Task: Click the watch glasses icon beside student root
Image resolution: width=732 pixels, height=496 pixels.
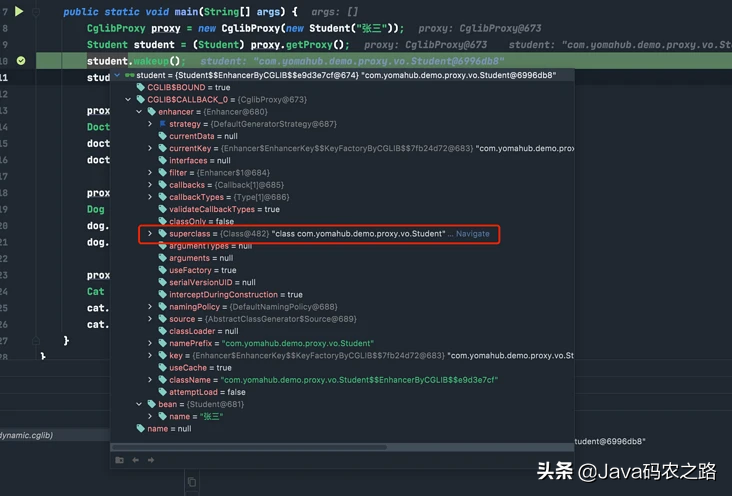Action: (x=129, y=75)
